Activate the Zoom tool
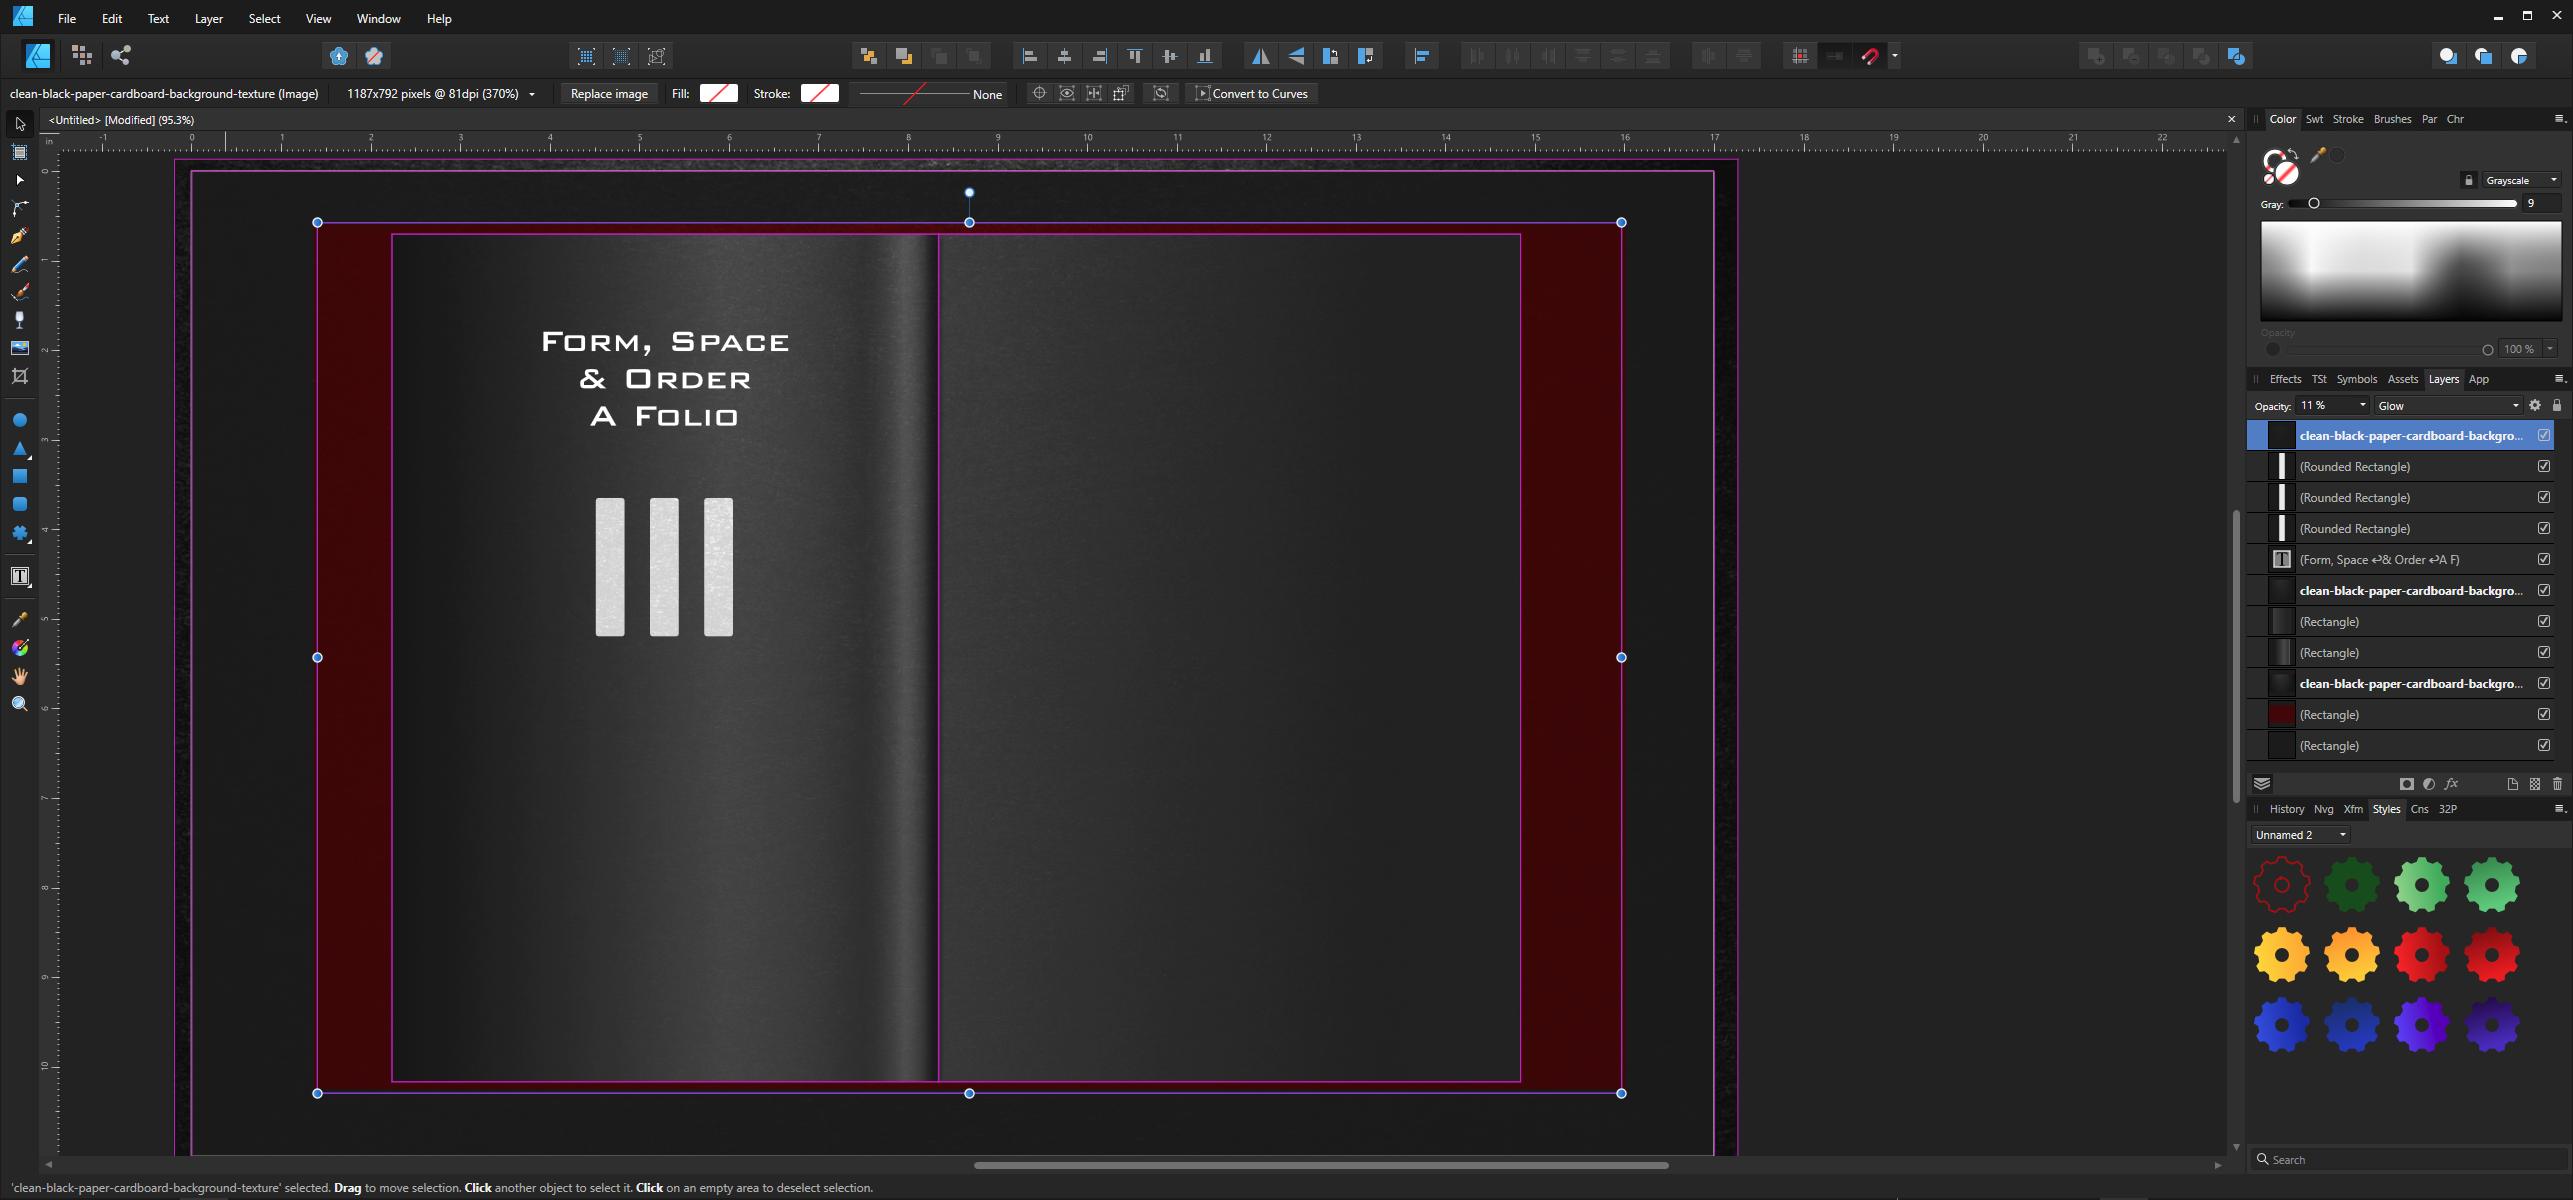 (19, 703)
